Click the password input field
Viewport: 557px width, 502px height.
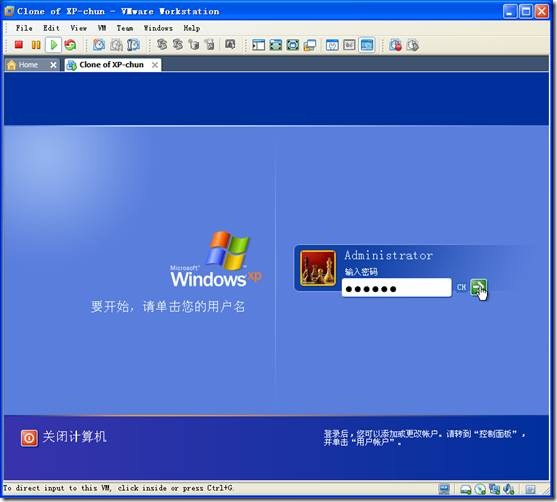(x=396, y=287)
